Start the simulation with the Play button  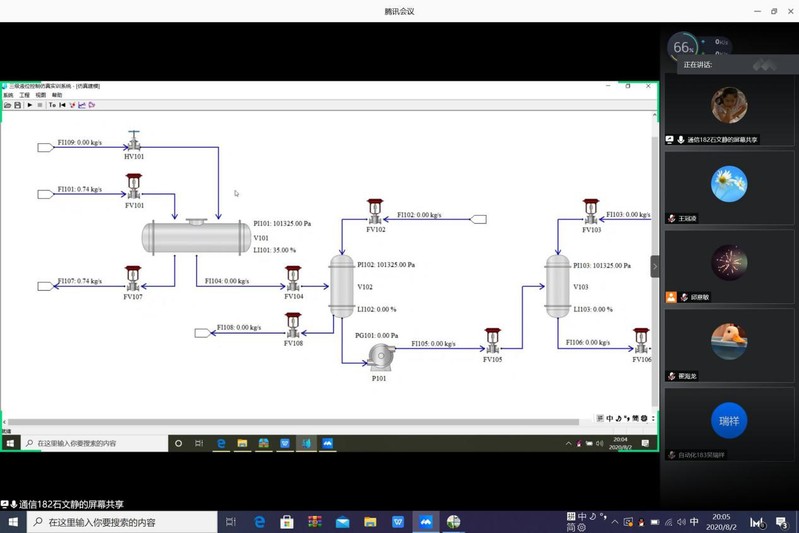30,105
